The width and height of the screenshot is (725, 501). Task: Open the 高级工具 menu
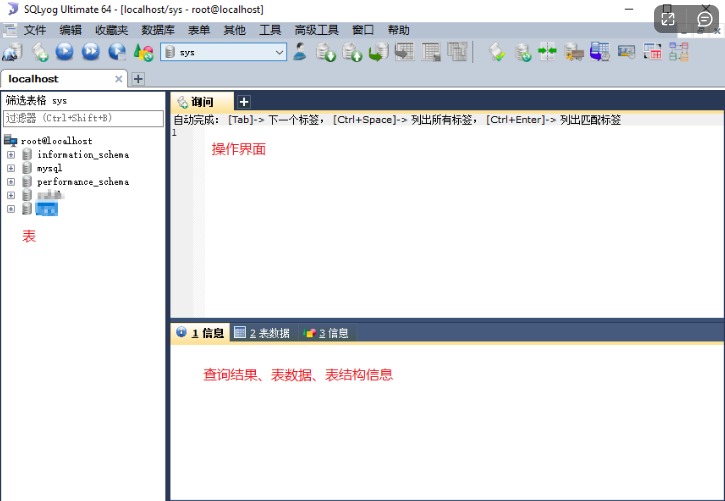click(x=317, y=30)
